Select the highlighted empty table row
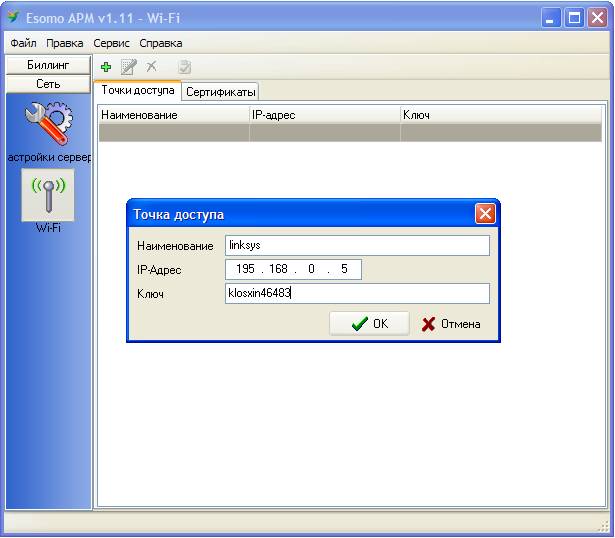 350,133
